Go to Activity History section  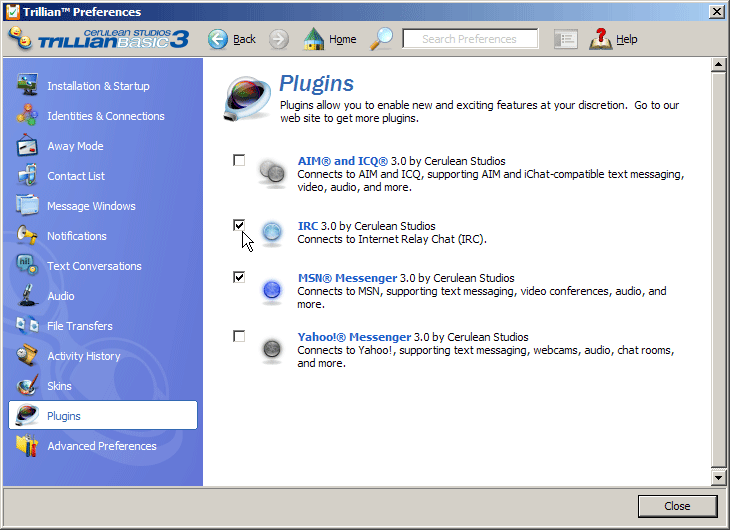84,356
